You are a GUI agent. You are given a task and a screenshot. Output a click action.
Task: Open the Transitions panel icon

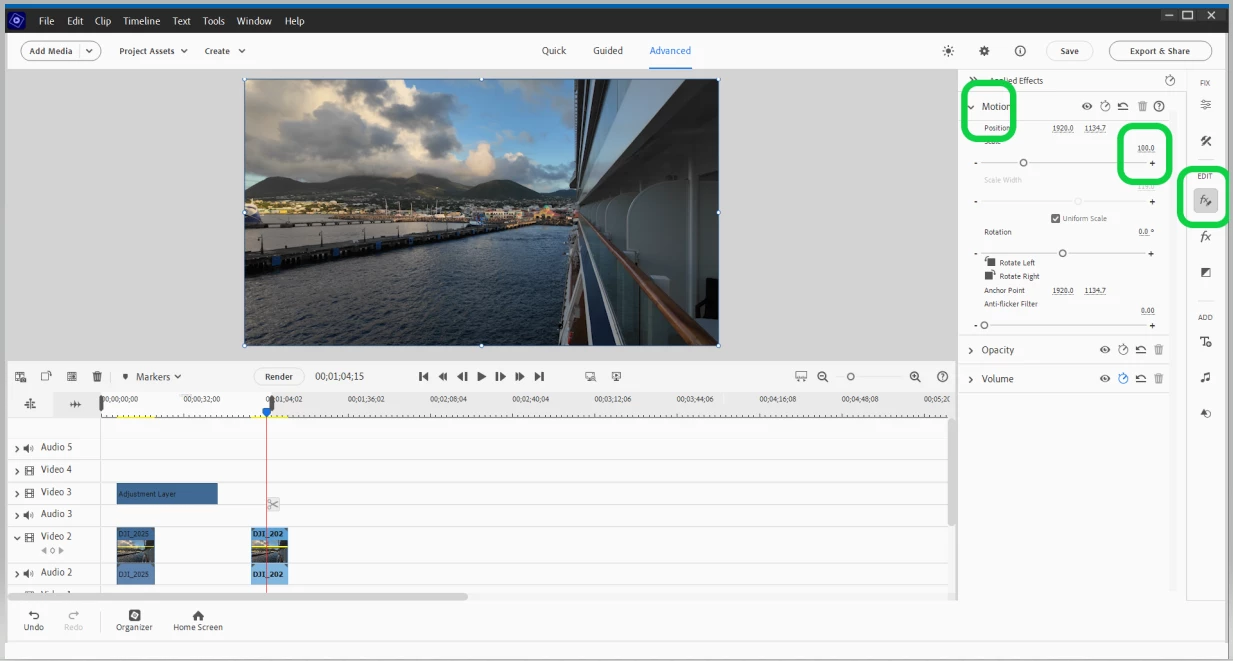pyautogui.click(x=1205, y=272)
